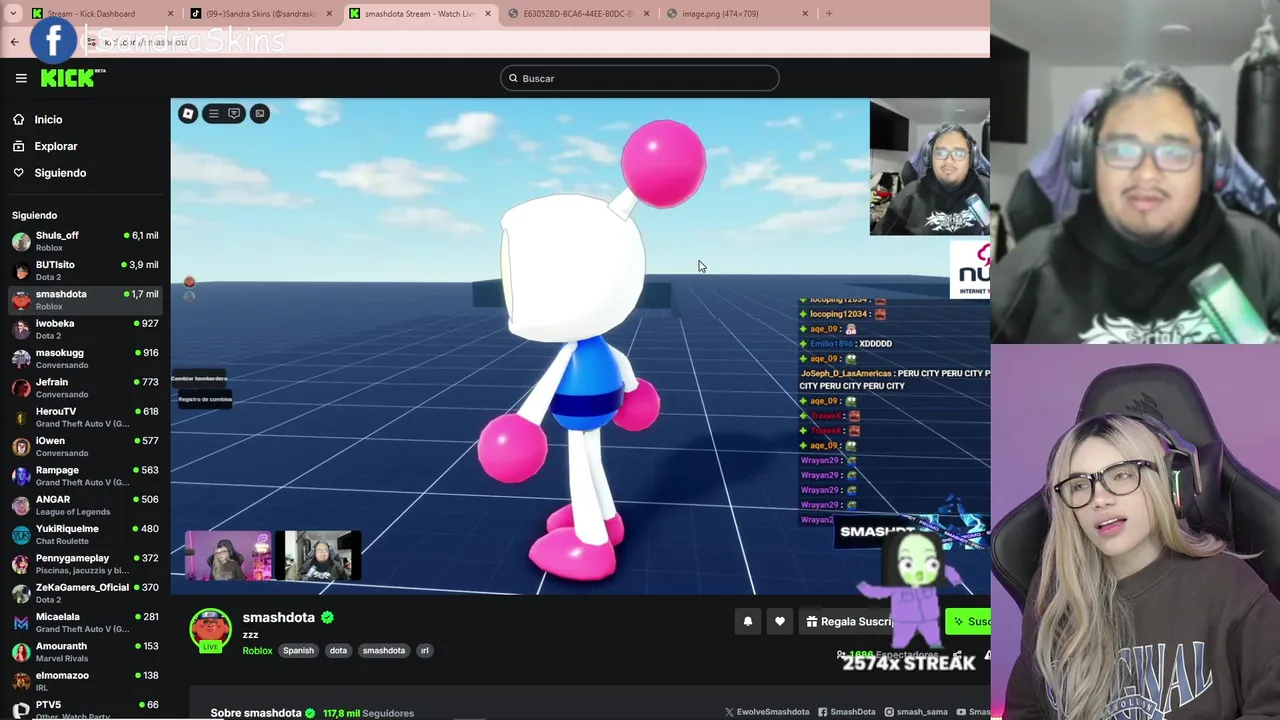1280x720 pixels.
Task: Click the Amouranth avatar icon
Action: [x=21, y=652]
